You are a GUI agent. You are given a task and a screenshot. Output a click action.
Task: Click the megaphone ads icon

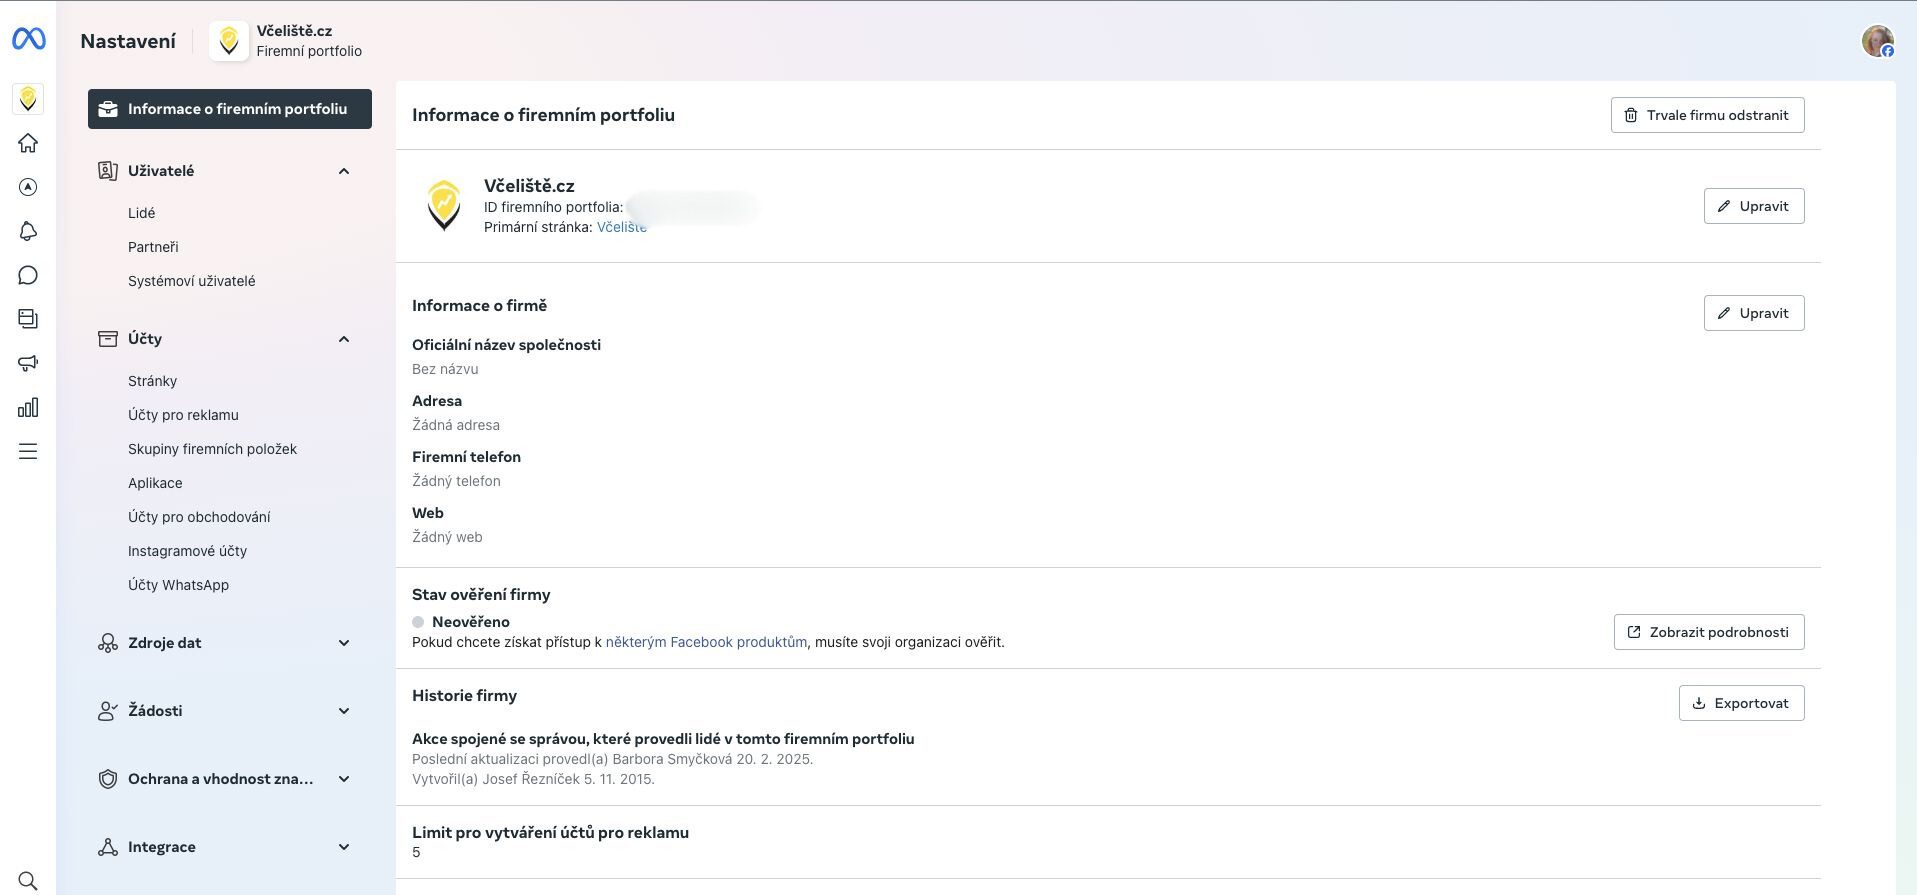point(28,363)
